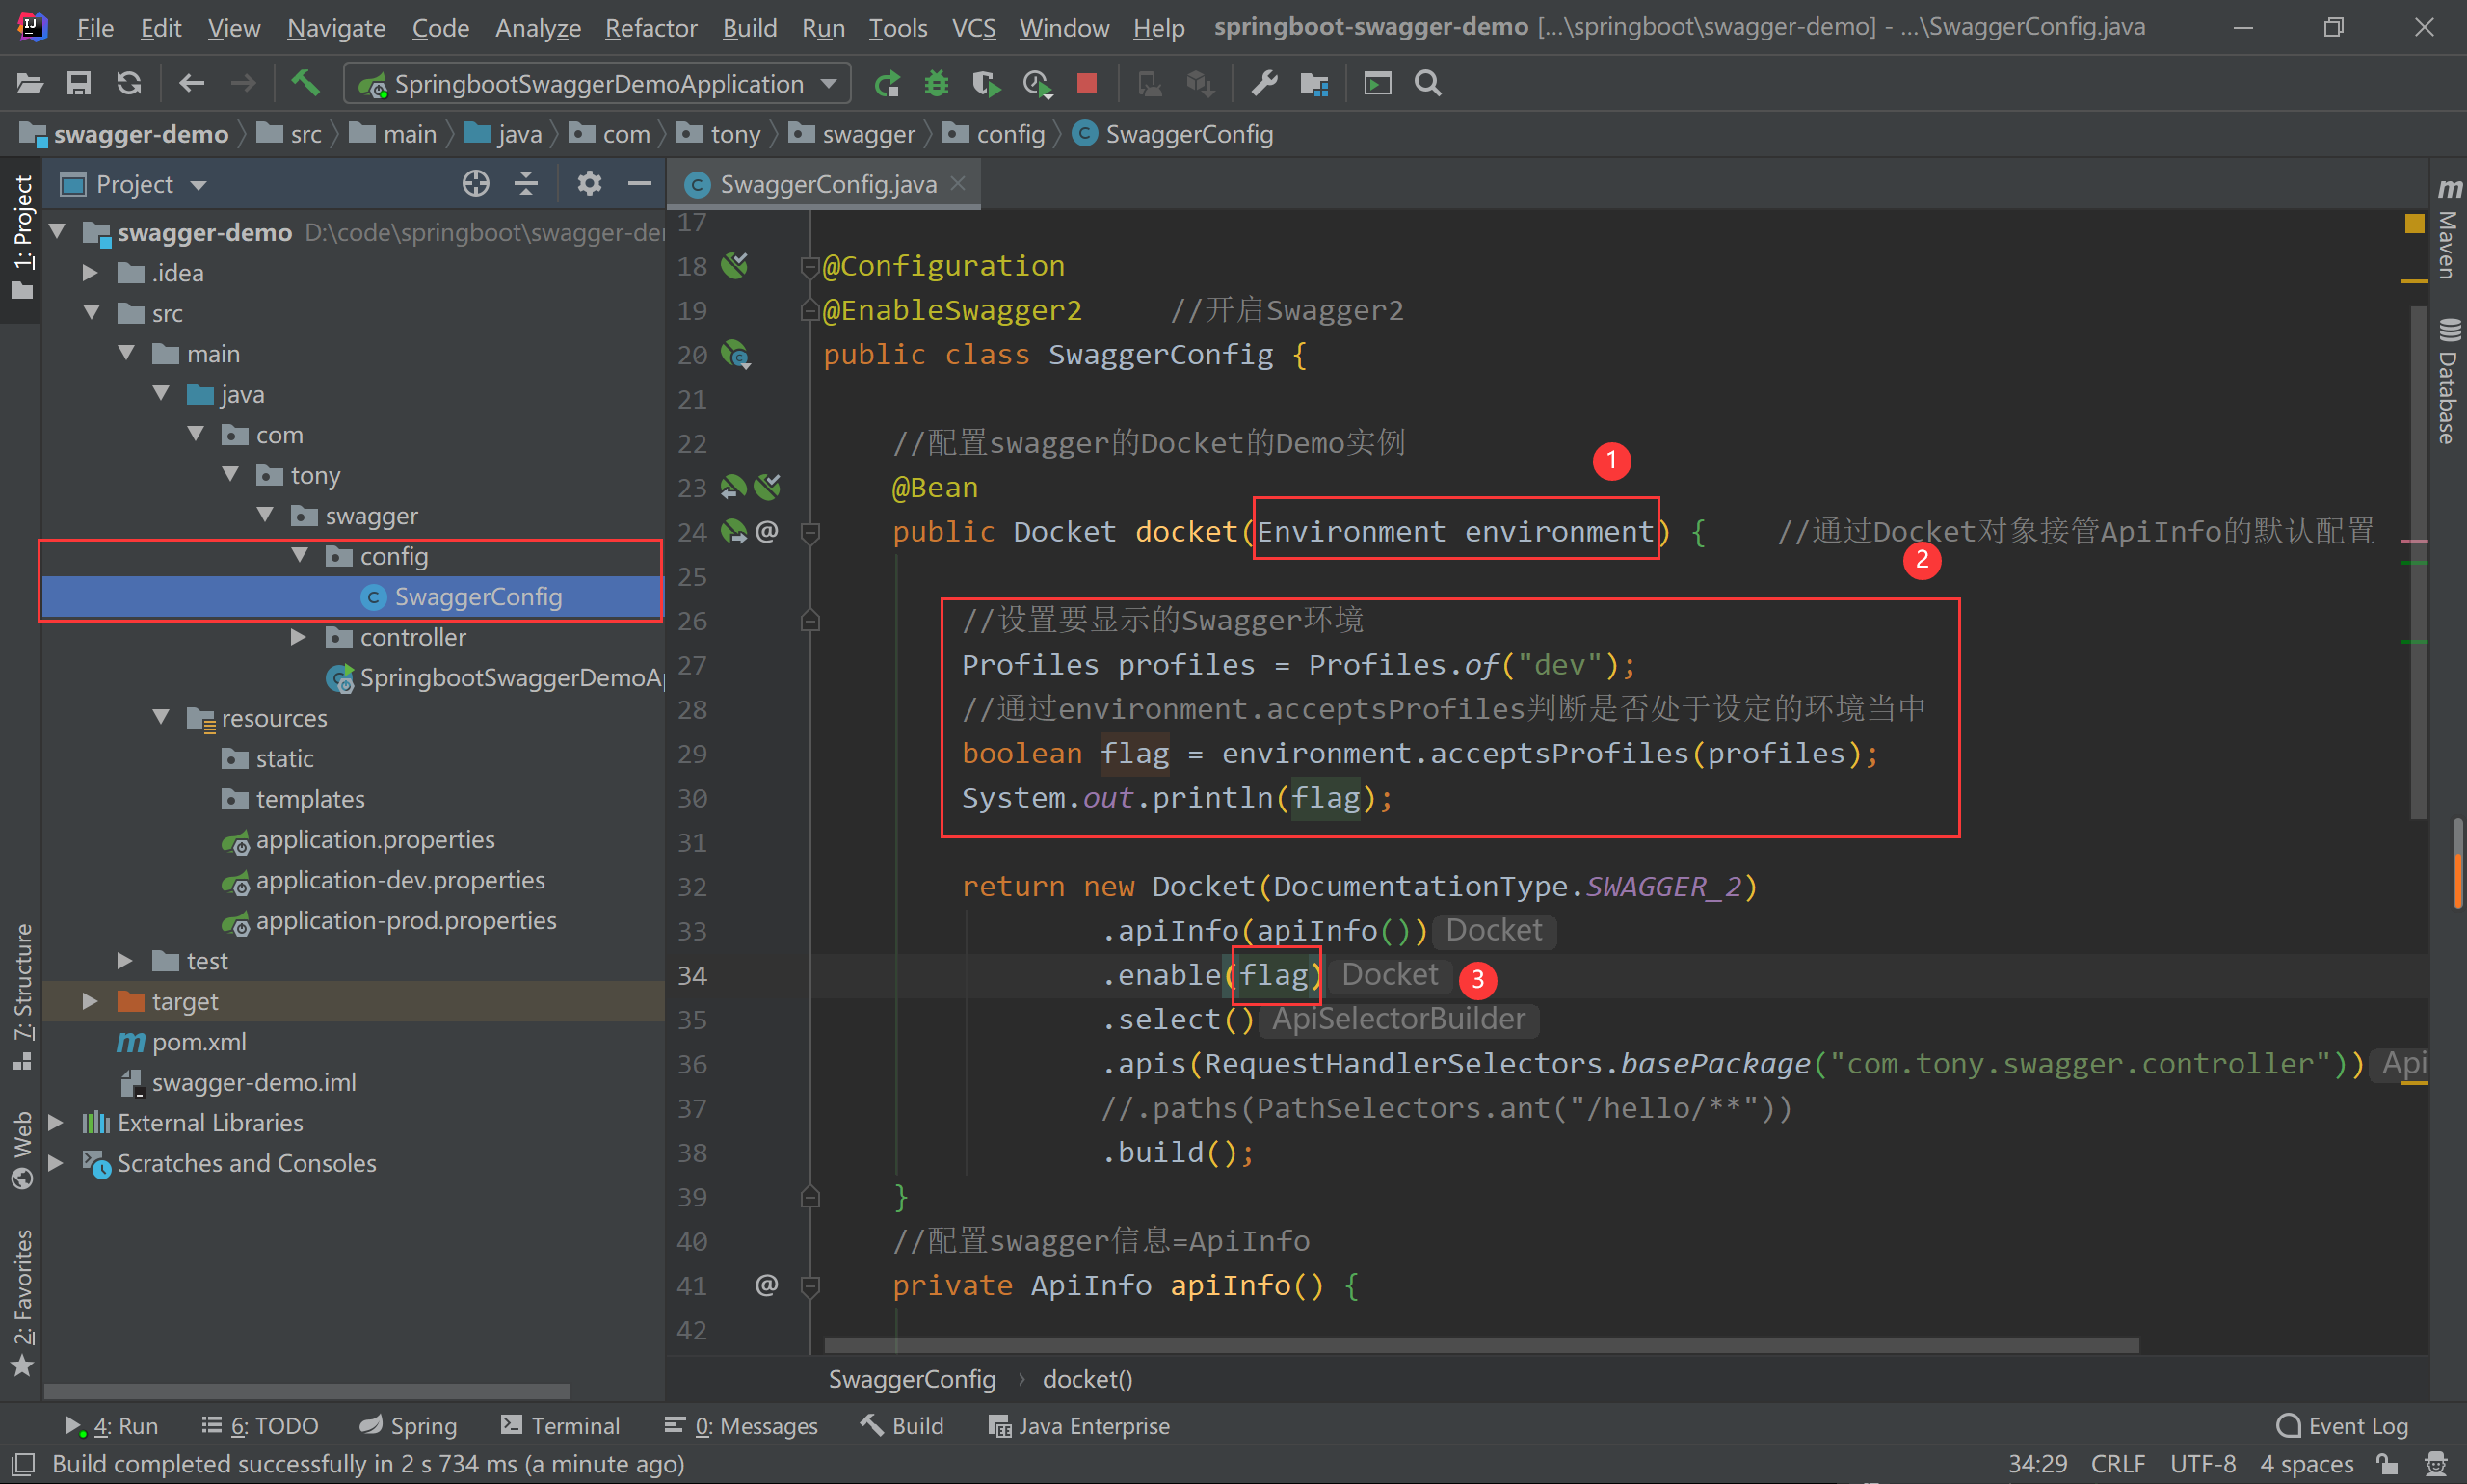Expand the controller folder in project tree
This screenshot has height=1484, width=2467.
tap(298, 637)
